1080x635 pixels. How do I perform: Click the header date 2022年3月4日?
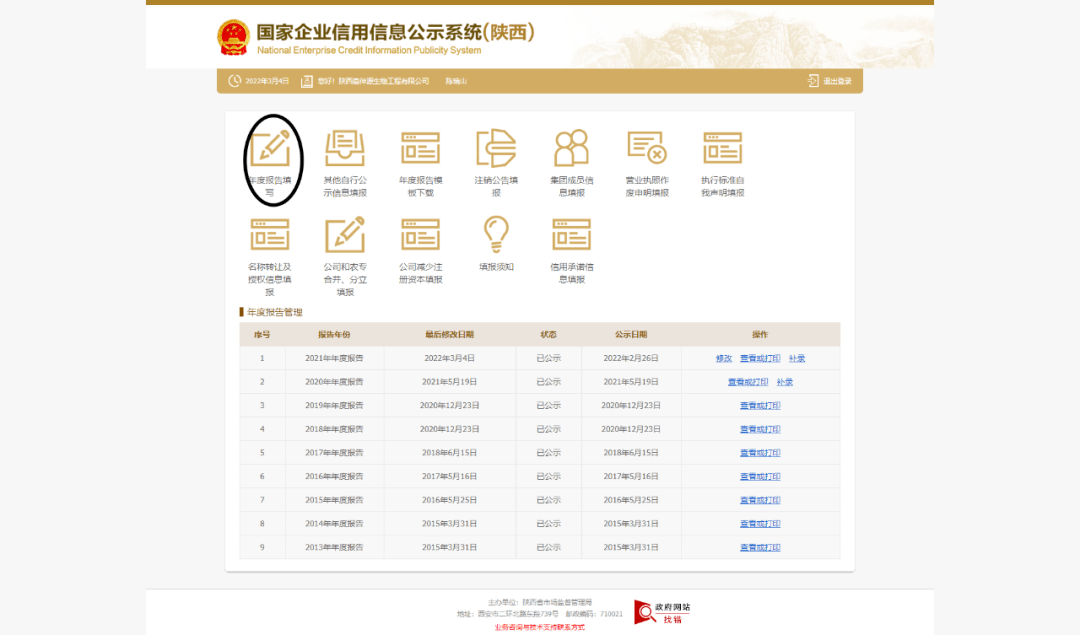click(x=267, y=81)
